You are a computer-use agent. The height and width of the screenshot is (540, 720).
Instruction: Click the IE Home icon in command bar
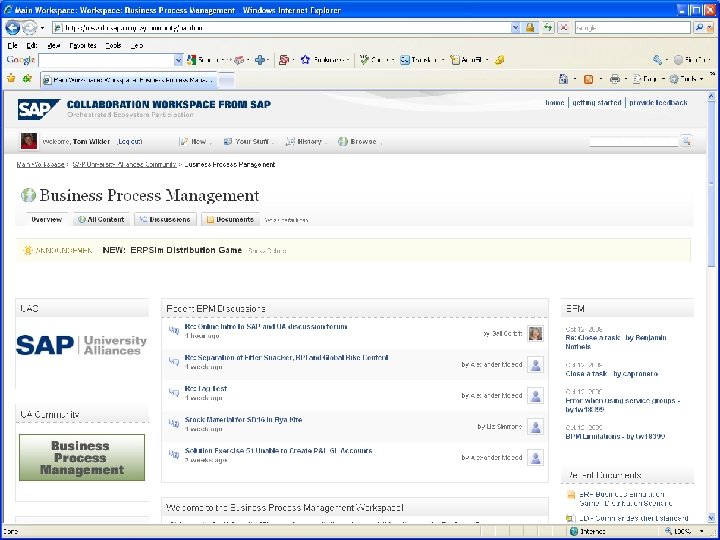pyautogui.click(x=563, y=79)
